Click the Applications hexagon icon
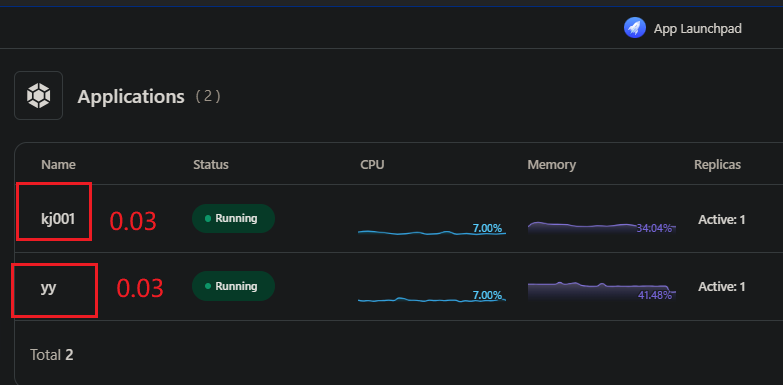The height and width of the screenshot is (385, 783). 38,95
